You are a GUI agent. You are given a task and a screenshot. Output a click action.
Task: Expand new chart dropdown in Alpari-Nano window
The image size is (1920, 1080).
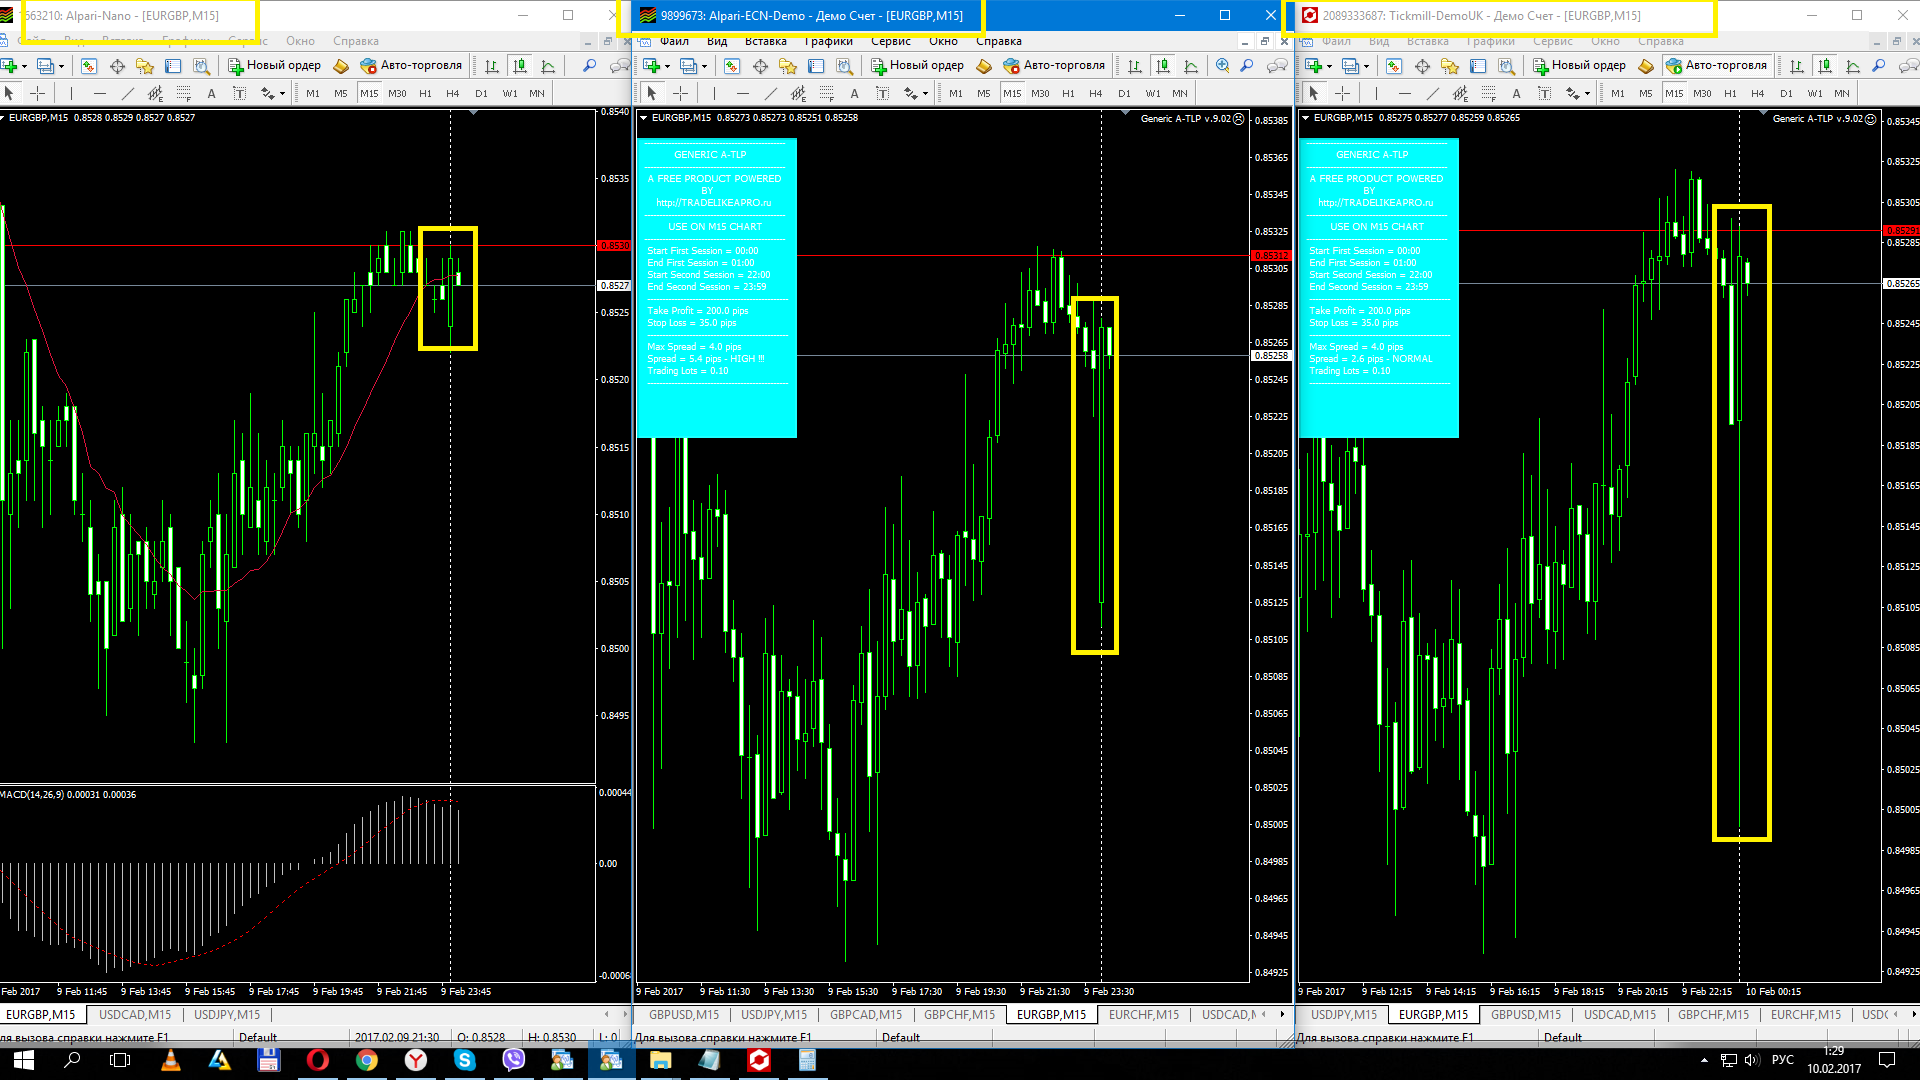tap(25, 66)
